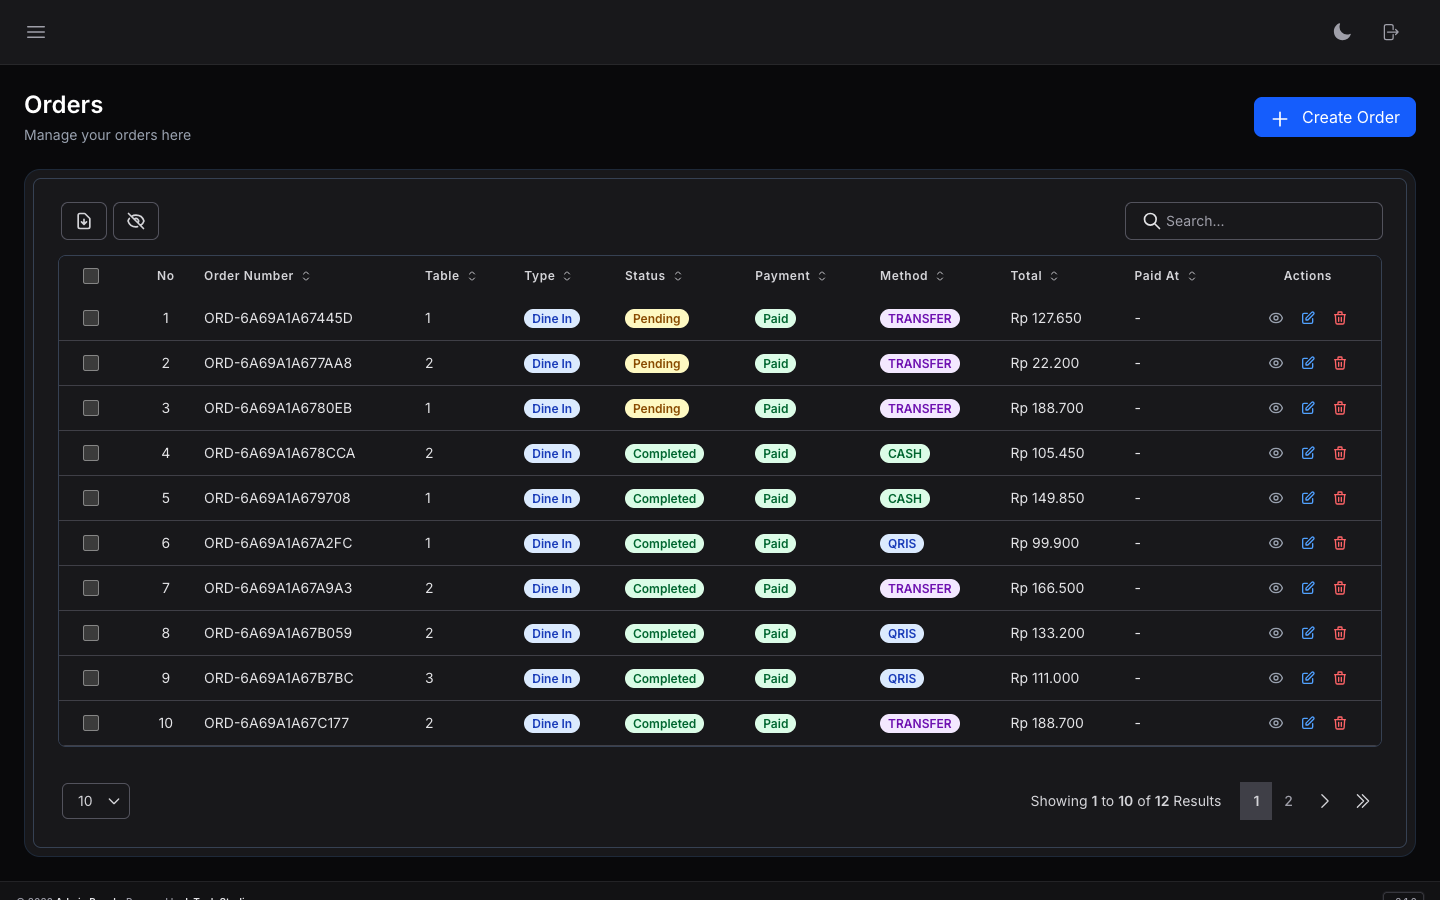Sort by Table column

pyautogui.click(x=451, y=276)
